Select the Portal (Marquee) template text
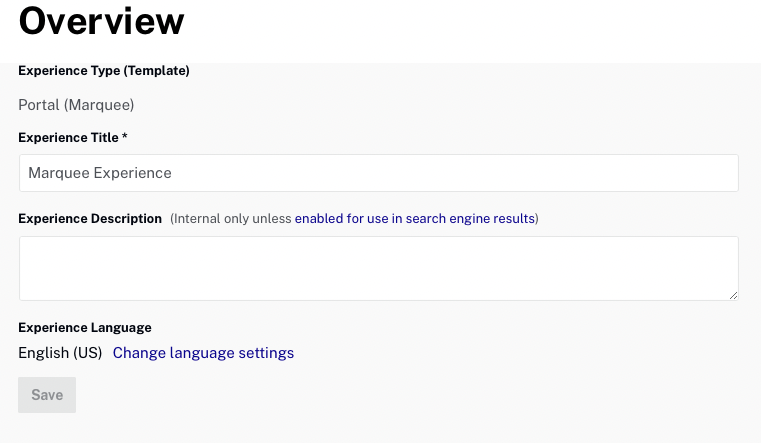 point(76,105)
